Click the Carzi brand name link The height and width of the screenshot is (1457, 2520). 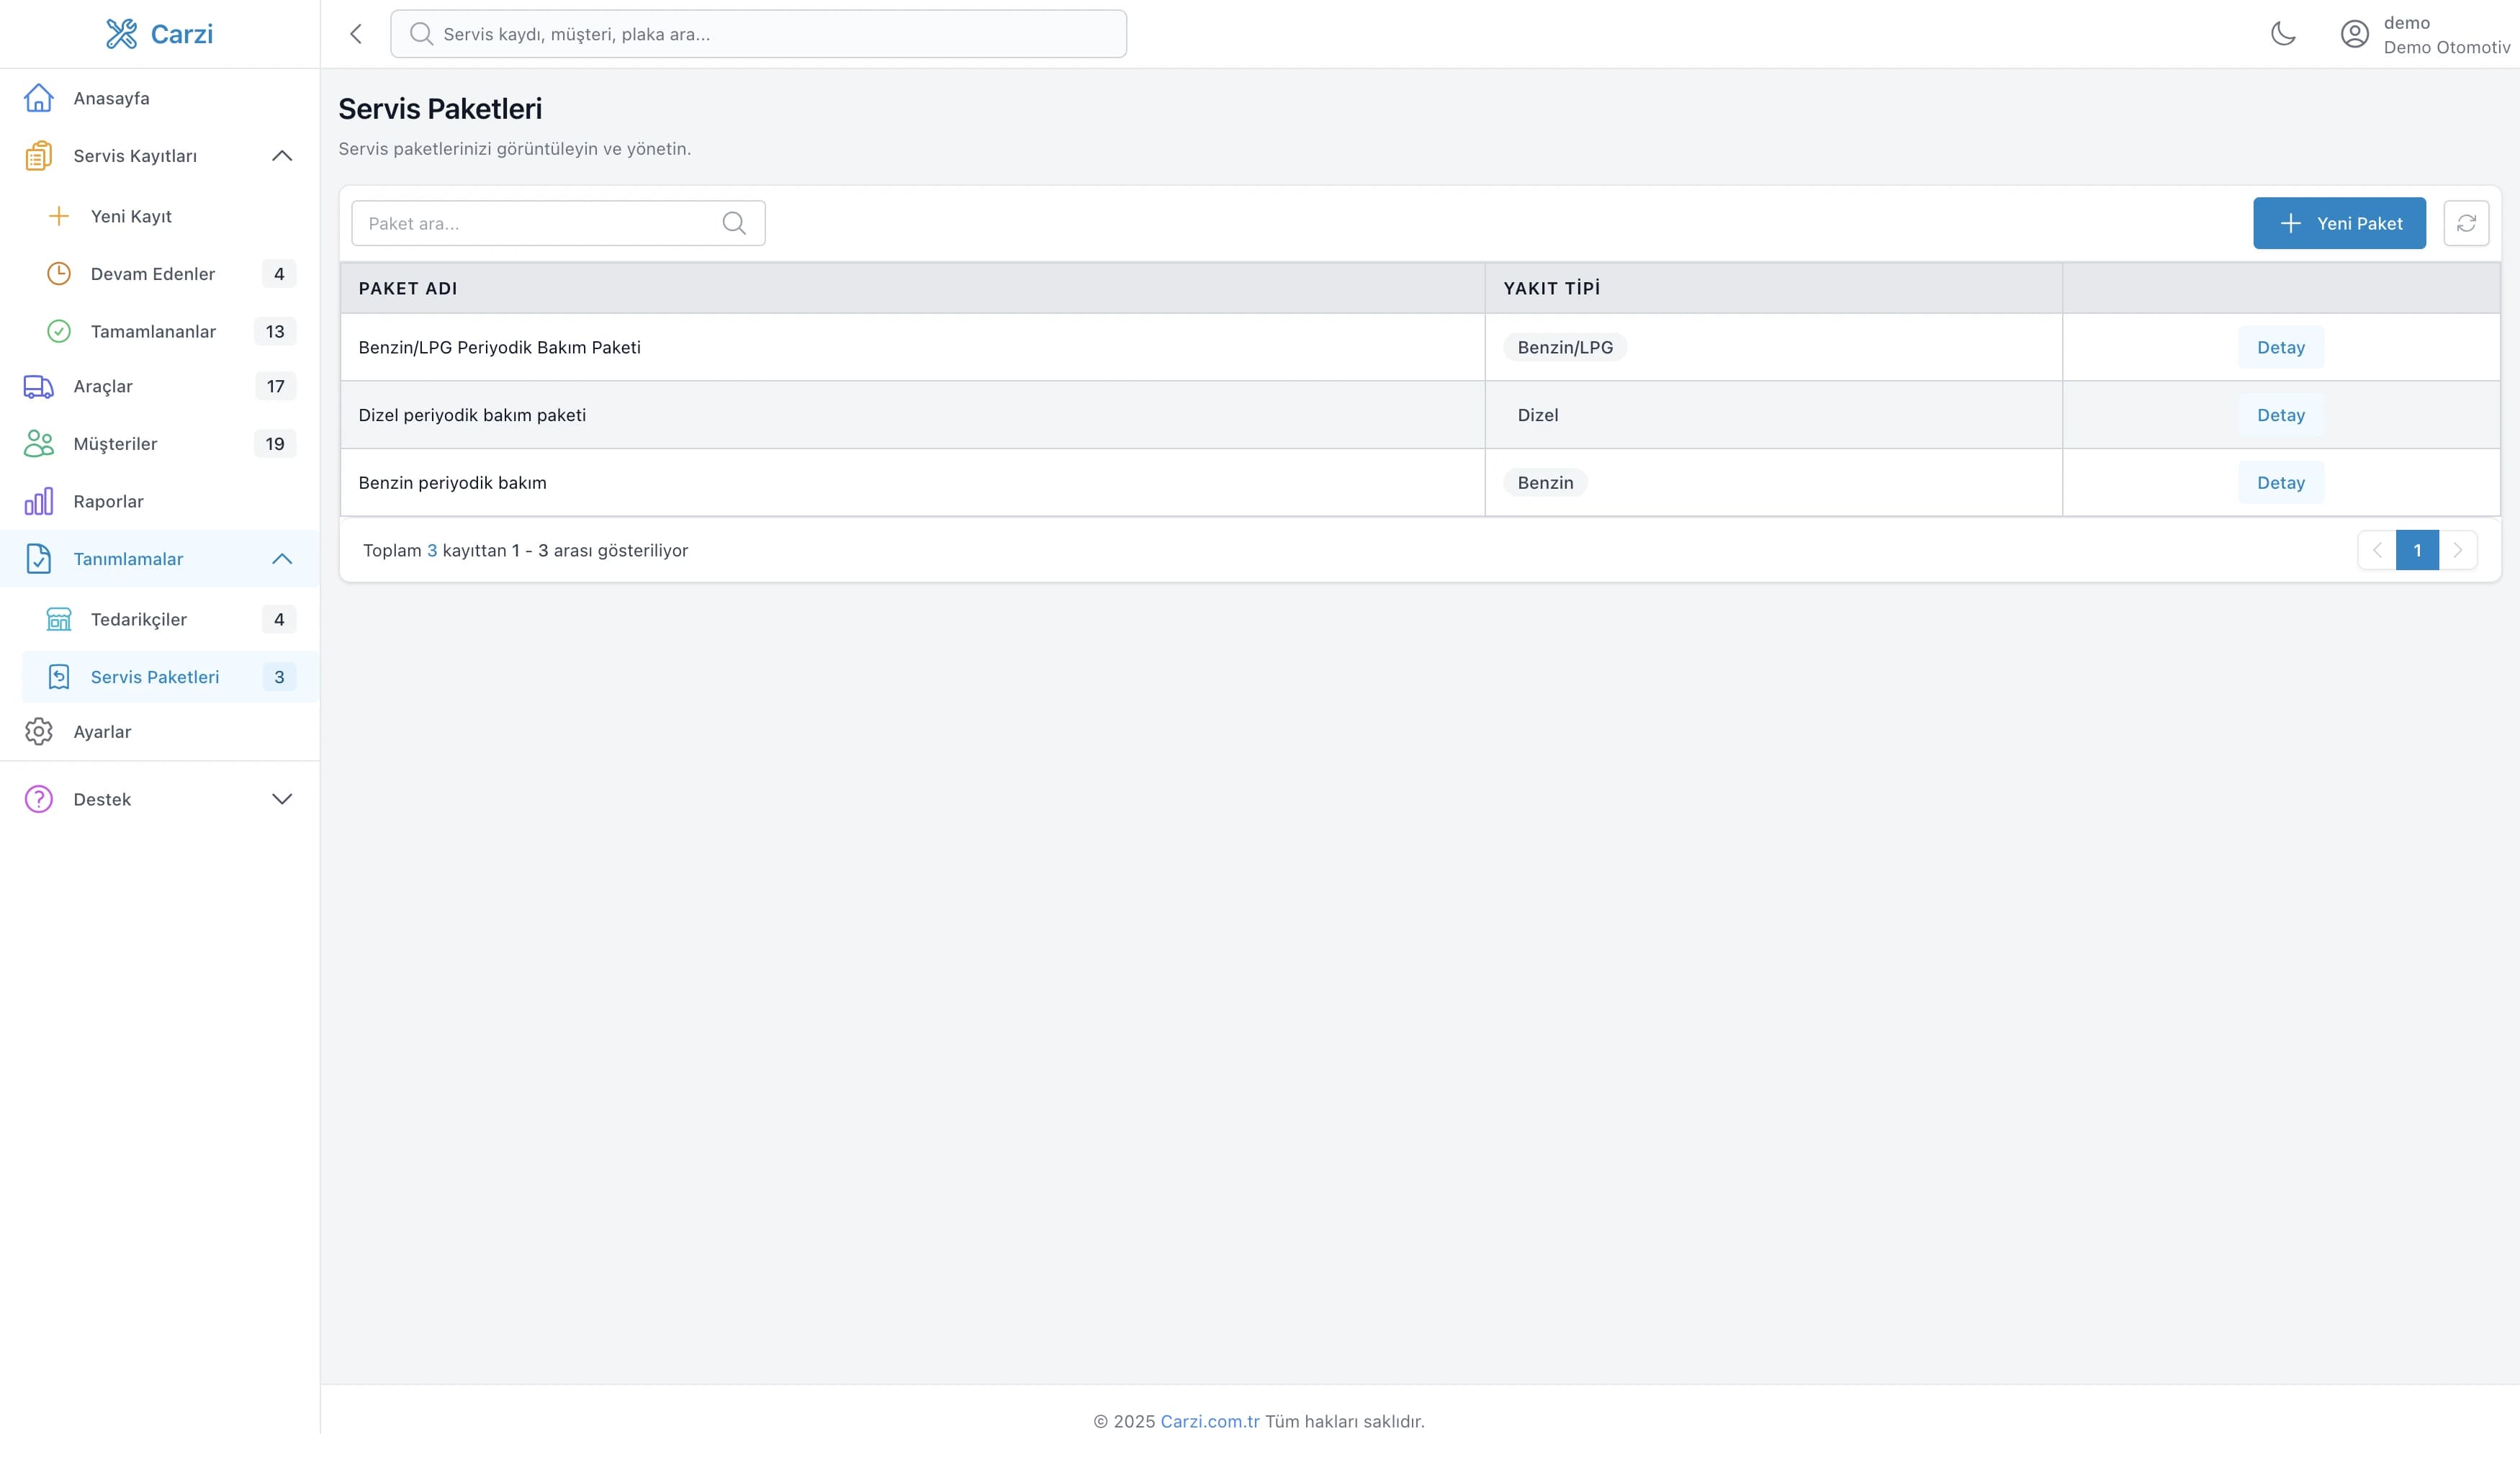[181, 34]
